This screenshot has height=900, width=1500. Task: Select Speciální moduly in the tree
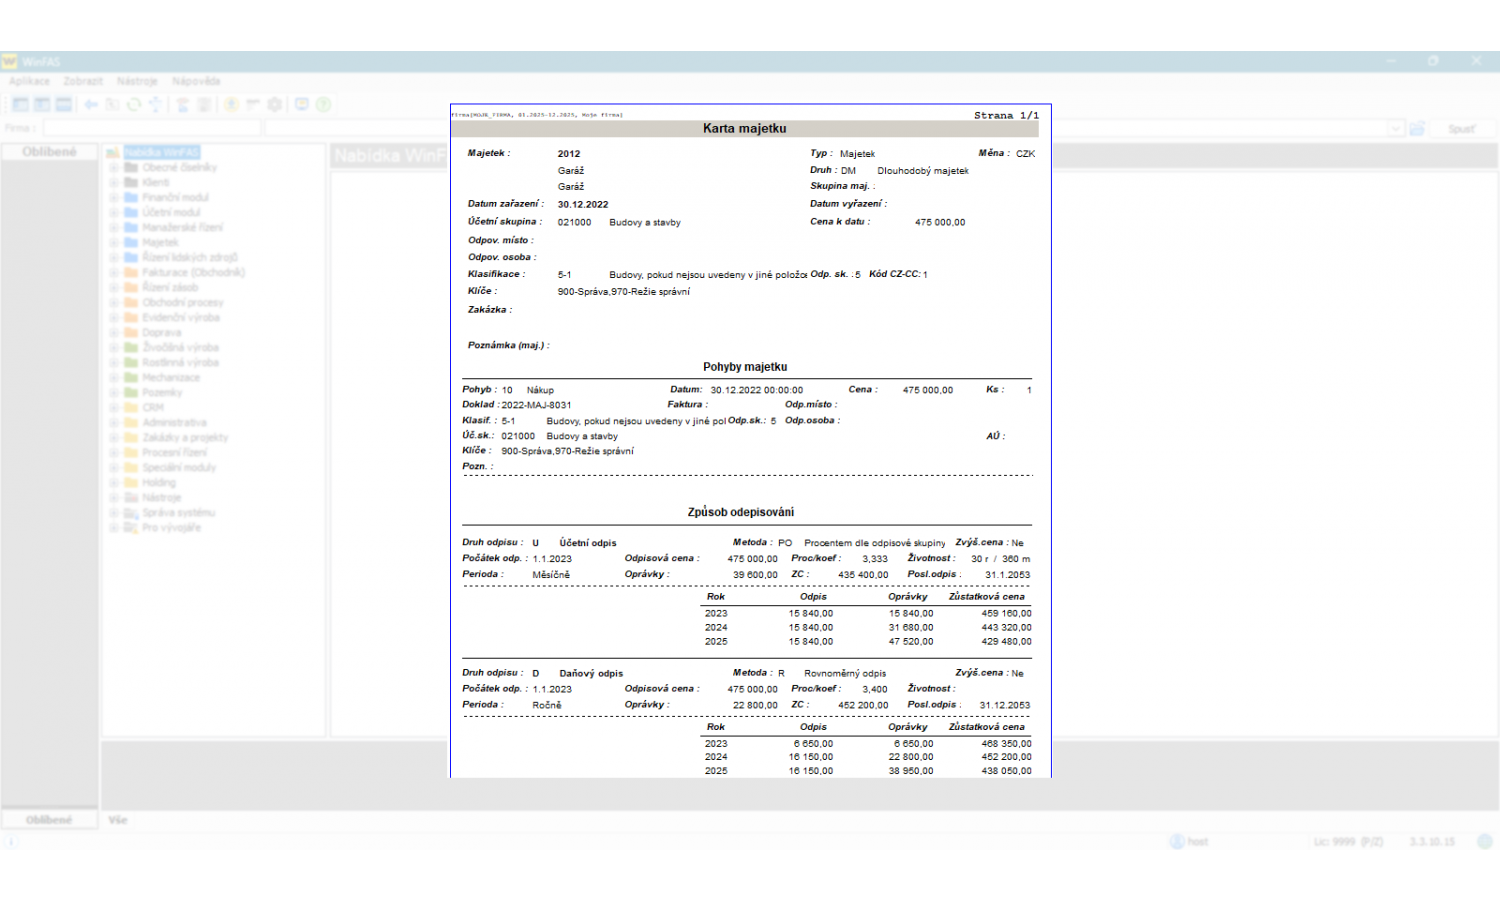[x=179, y=467]
